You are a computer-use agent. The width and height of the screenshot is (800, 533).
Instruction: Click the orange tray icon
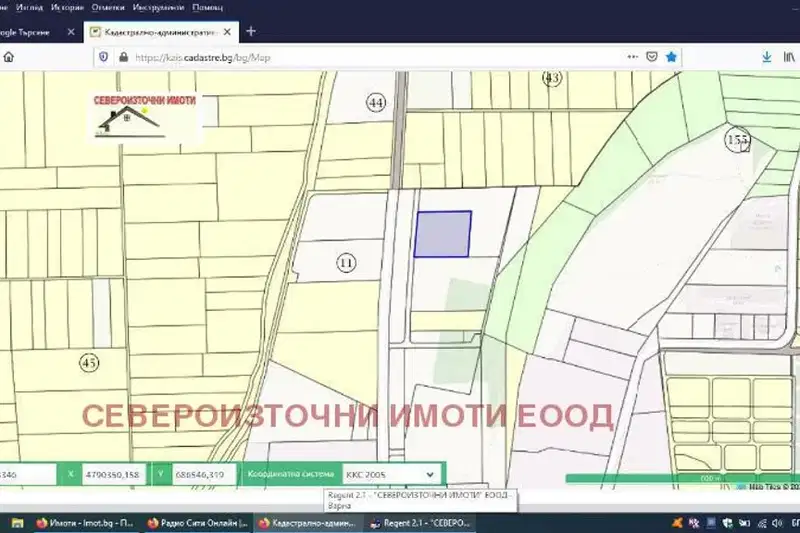pyautogui.click(x=678, y=523)
